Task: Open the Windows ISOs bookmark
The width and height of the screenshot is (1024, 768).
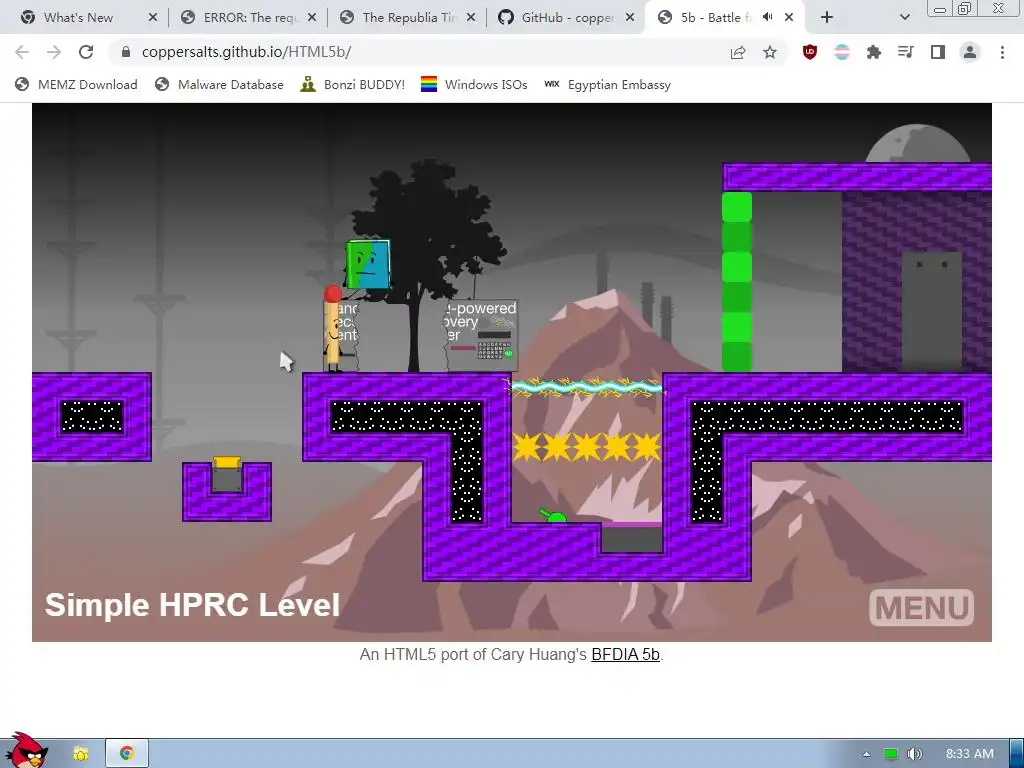Action: pos(474,84)
